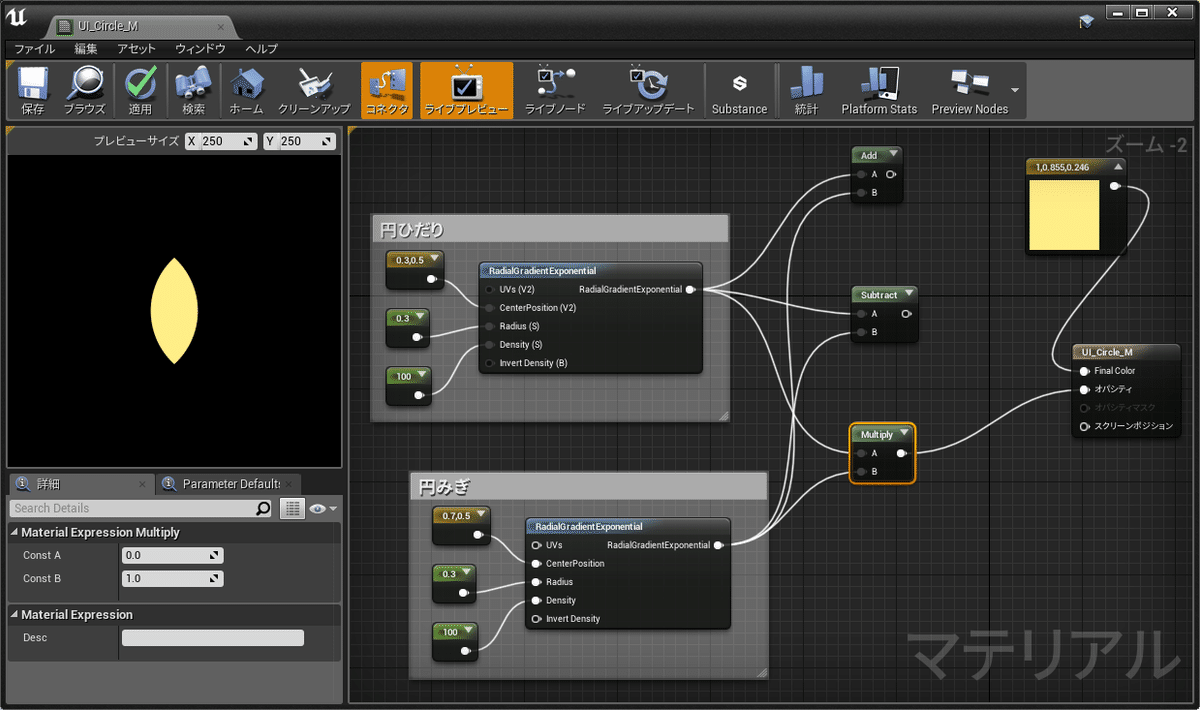The height and width of the screenshot is (710, 1200).
Task: Collapse the Material Expression Multiply section
Action: (14, 533)
